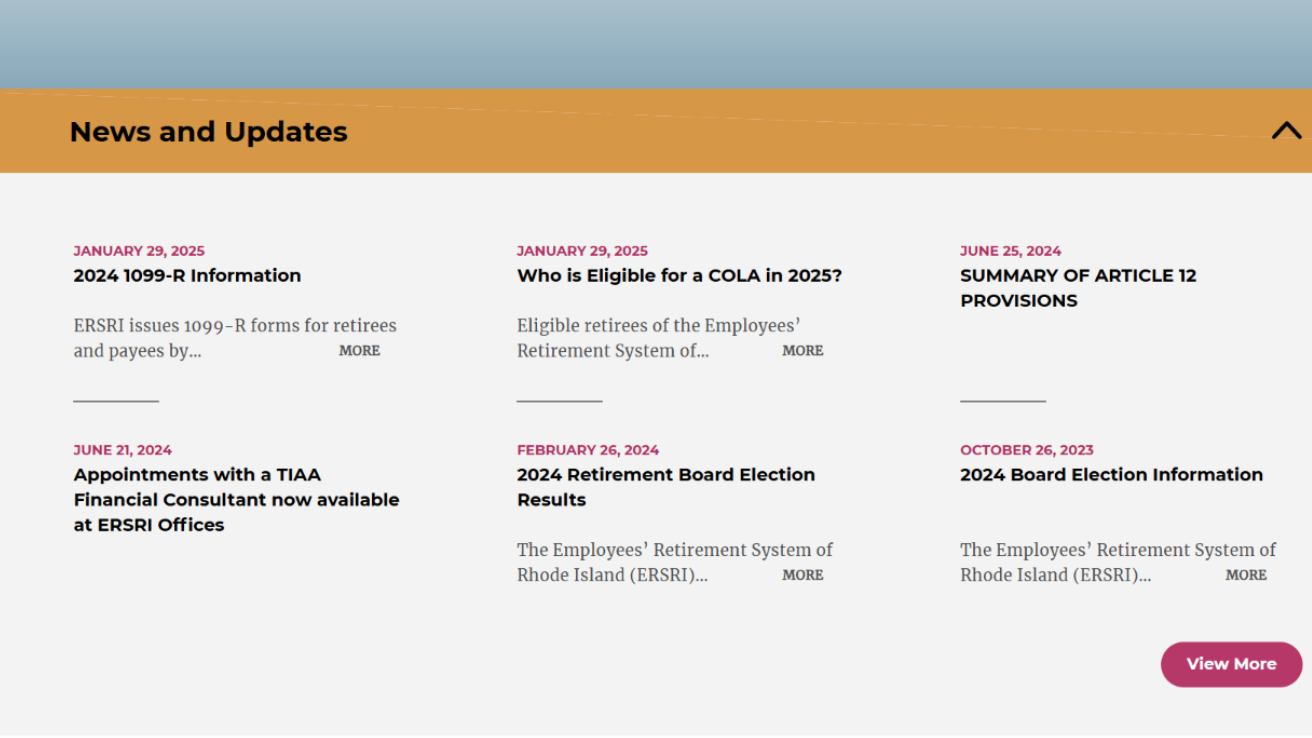The image size is (1312, 738).
Task: Open Summary of Article 12 Provisions headline
Action: 1078,288
